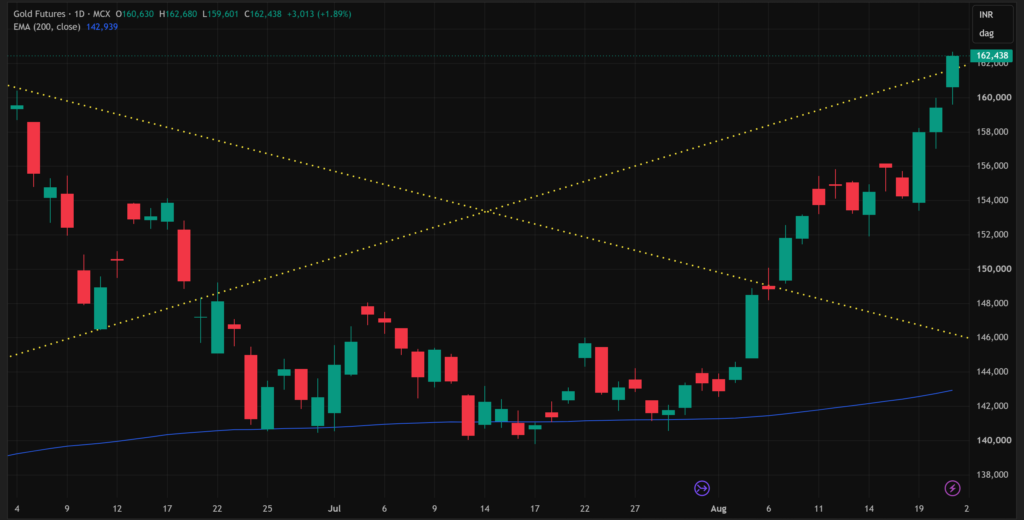Click the open value O160,630
Image resolution: width=1024 pixels, height=520 pixels.
point(136,14)
